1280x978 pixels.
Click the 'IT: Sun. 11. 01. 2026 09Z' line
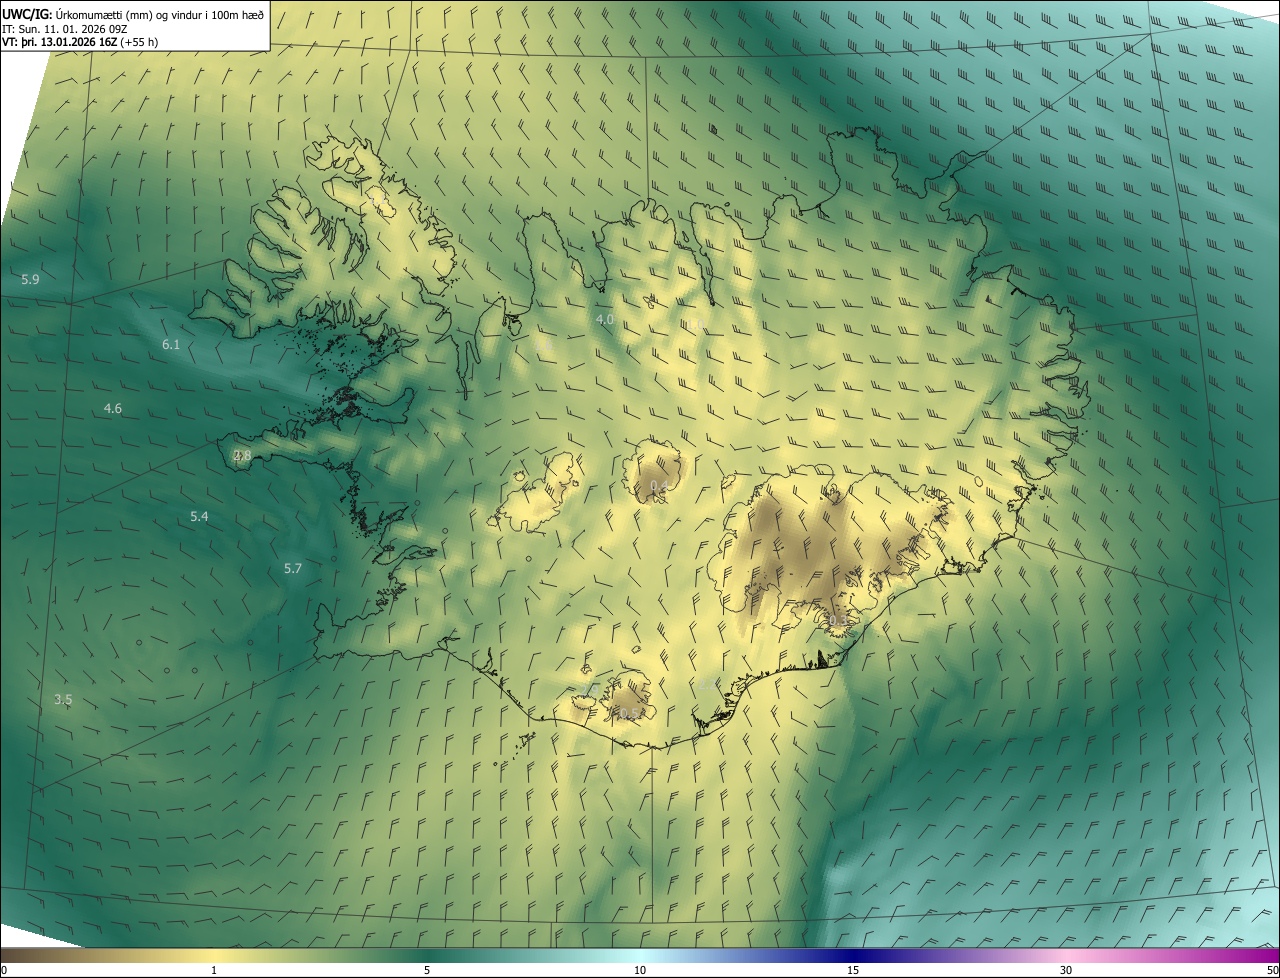(x=63, y=29)
